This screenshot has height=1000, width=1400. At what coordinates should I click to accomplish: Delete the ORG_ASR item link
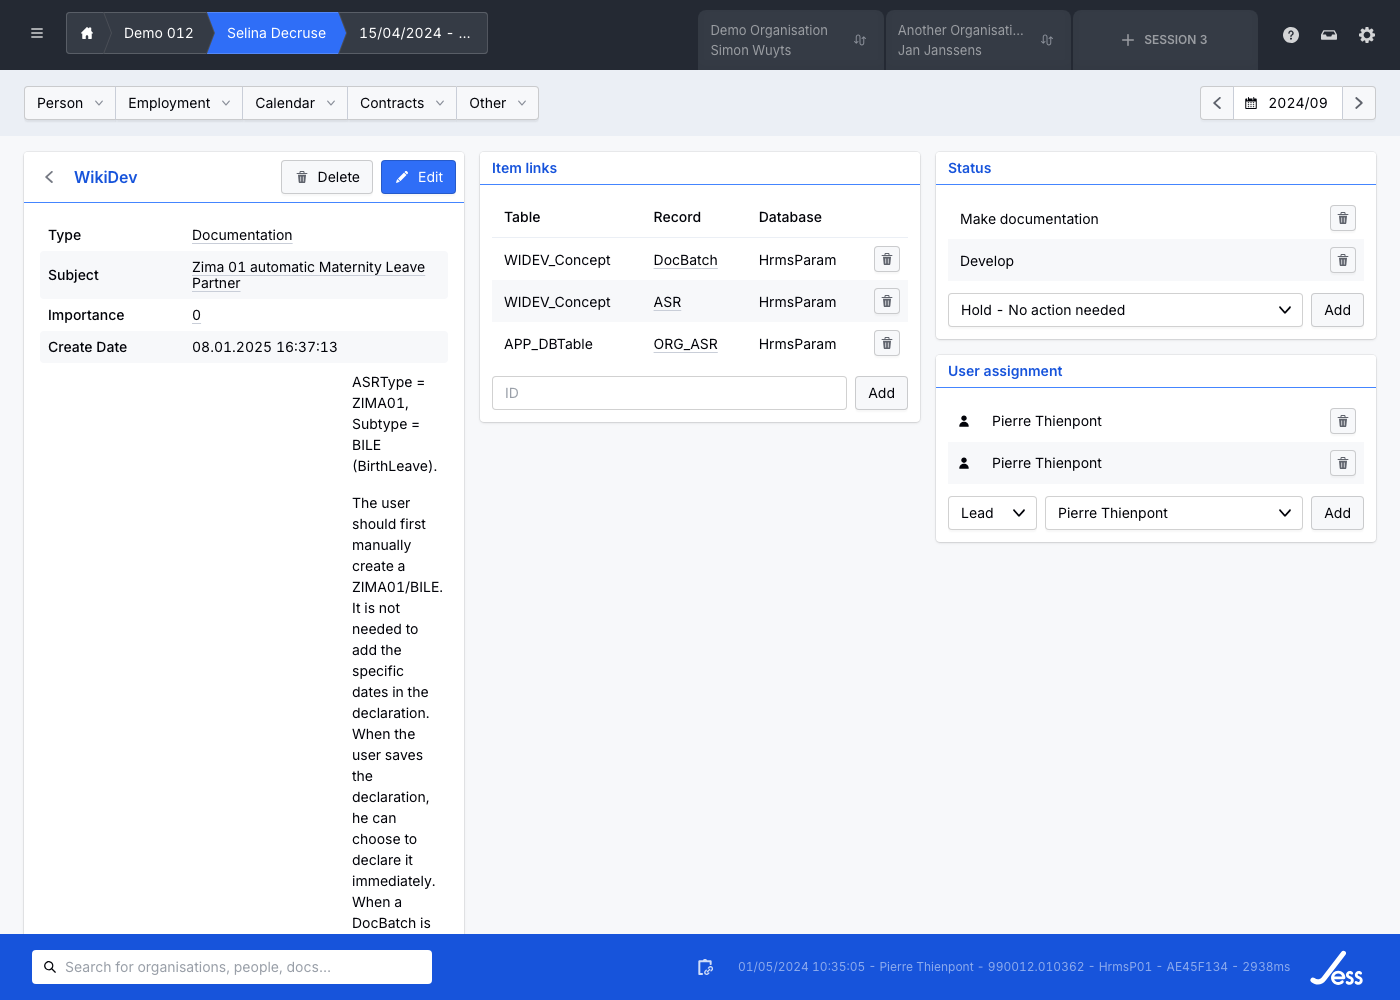(x=887, y=344)
